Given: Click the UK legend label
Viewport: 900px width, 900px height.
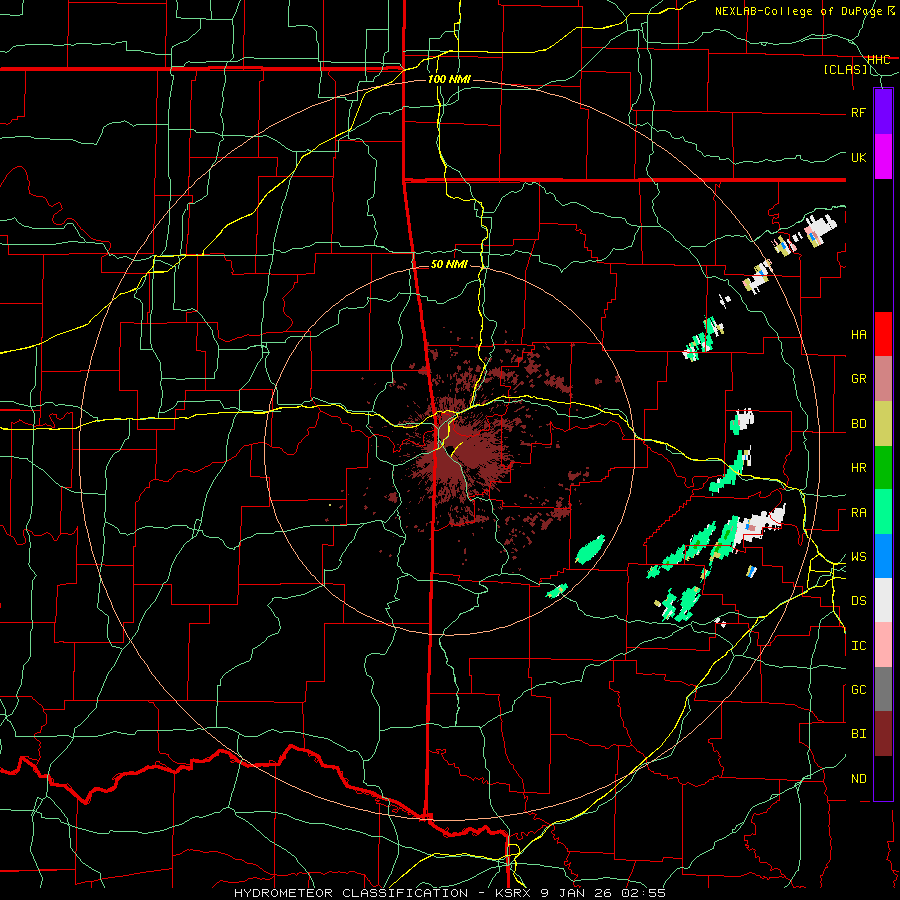Looking at the screenshot, I should (x=858, y=157).
